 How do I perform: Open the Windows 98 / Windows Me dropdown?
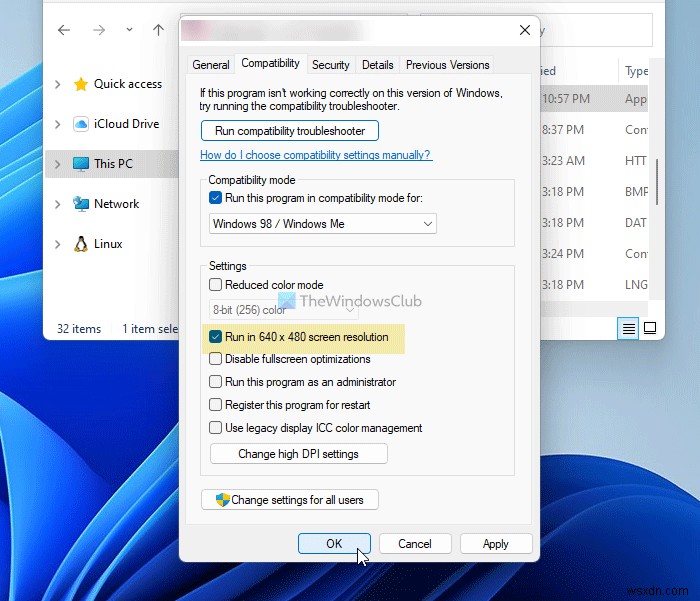click(323, 224)
